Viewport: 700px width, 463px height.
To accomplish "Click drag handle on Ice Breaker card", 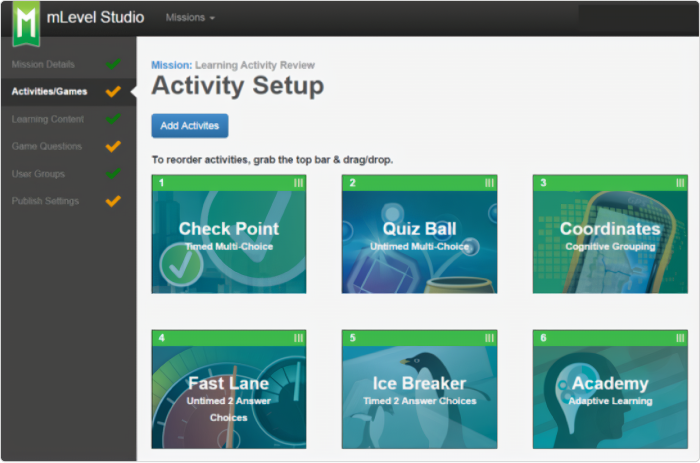I will coord(489,338).
